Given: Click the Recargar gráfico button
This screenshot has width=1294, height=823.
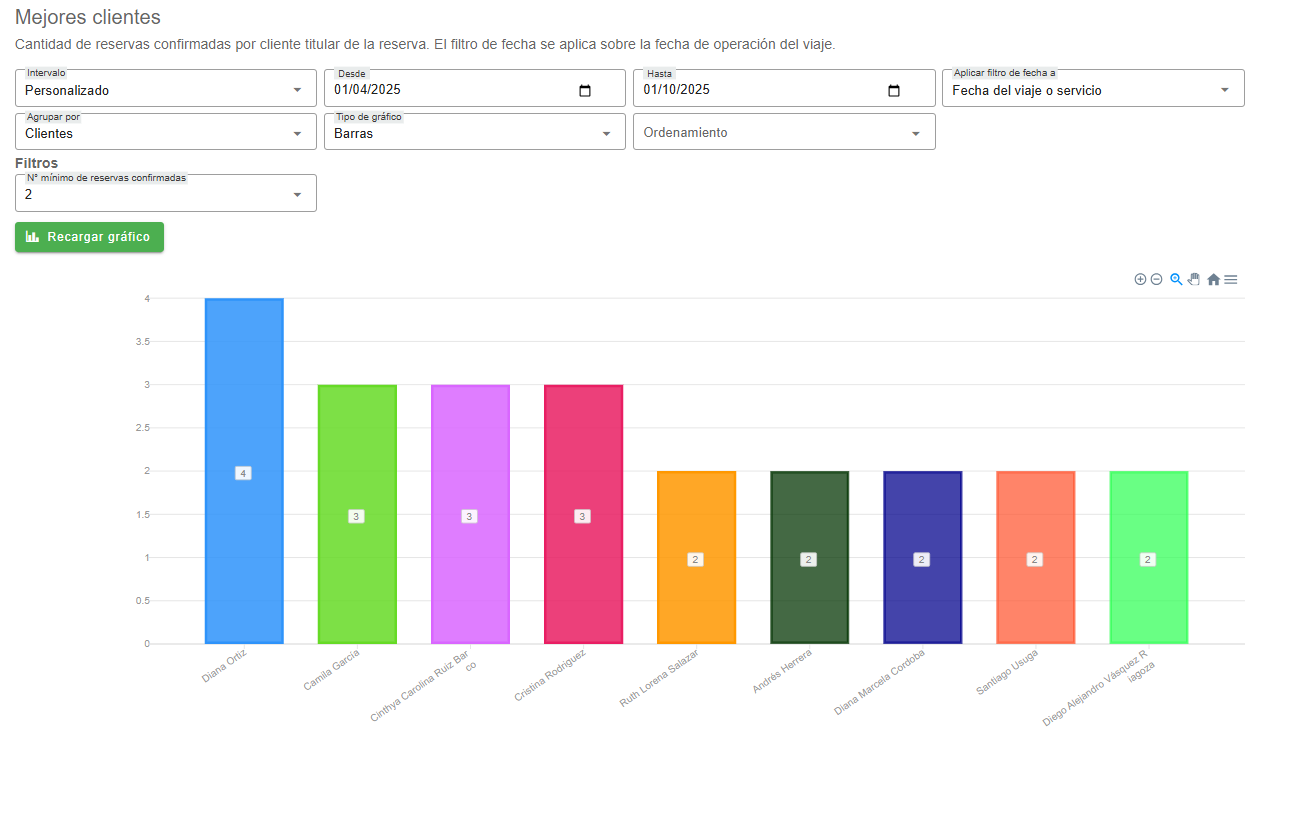Looking at the screenshot, I should click(x=89, y=237).
